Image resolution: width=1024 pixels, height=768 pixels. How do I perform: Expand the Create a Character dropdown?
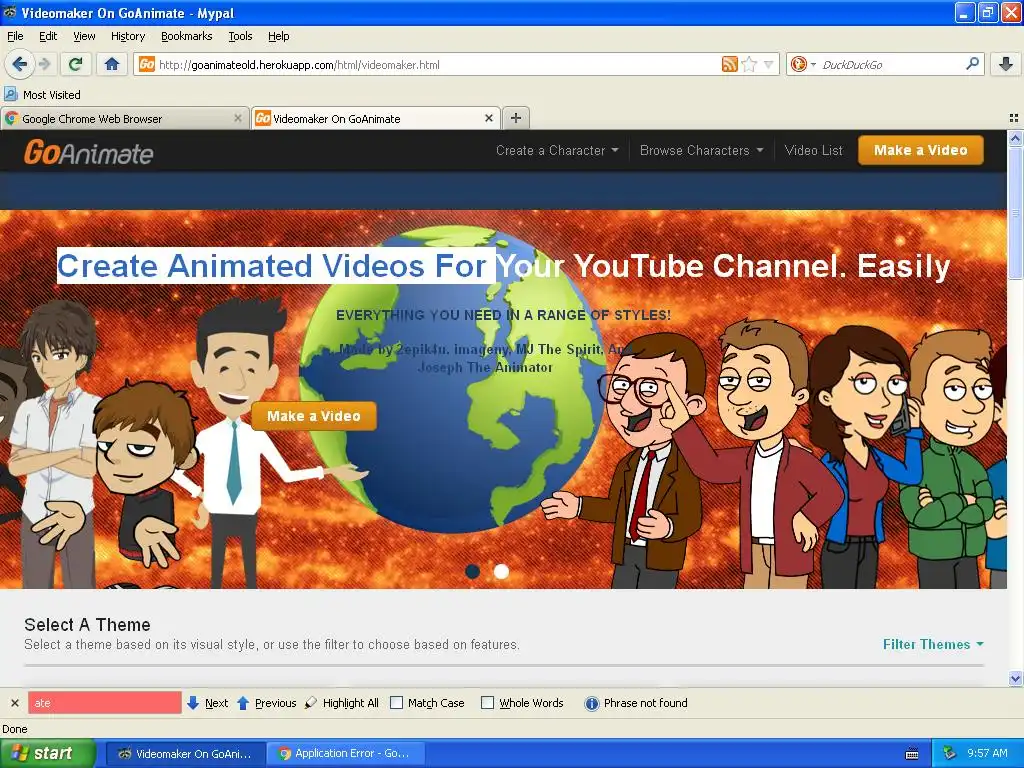click(556, 150)
